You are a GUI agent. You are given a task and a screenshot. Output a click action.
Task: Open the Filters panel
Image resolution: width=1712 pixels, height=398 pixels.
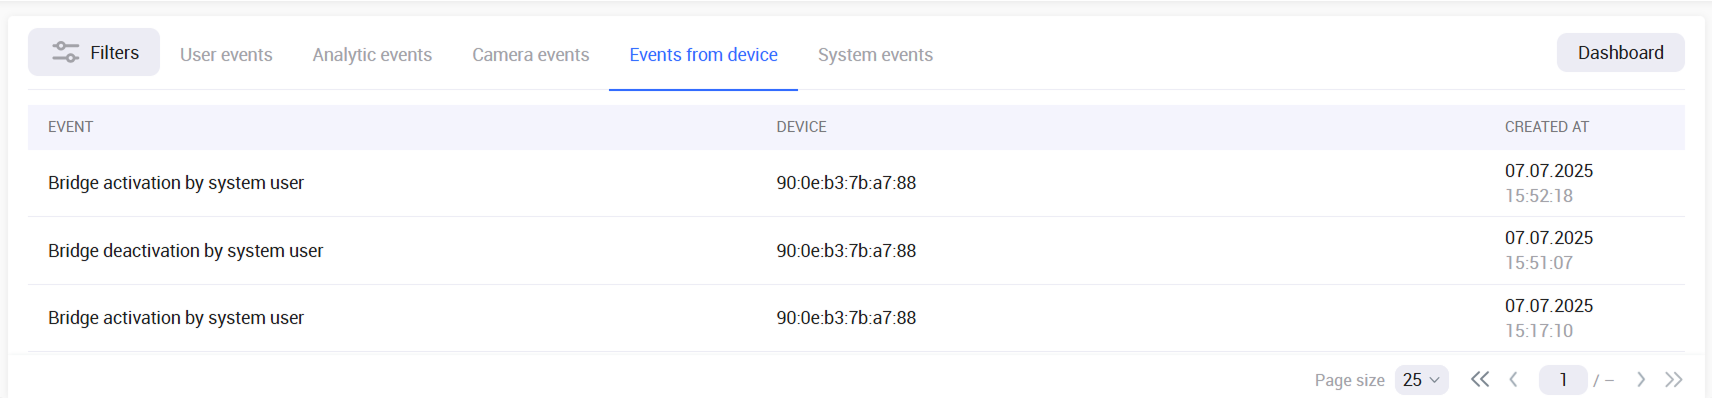click(x=94, y=52)
